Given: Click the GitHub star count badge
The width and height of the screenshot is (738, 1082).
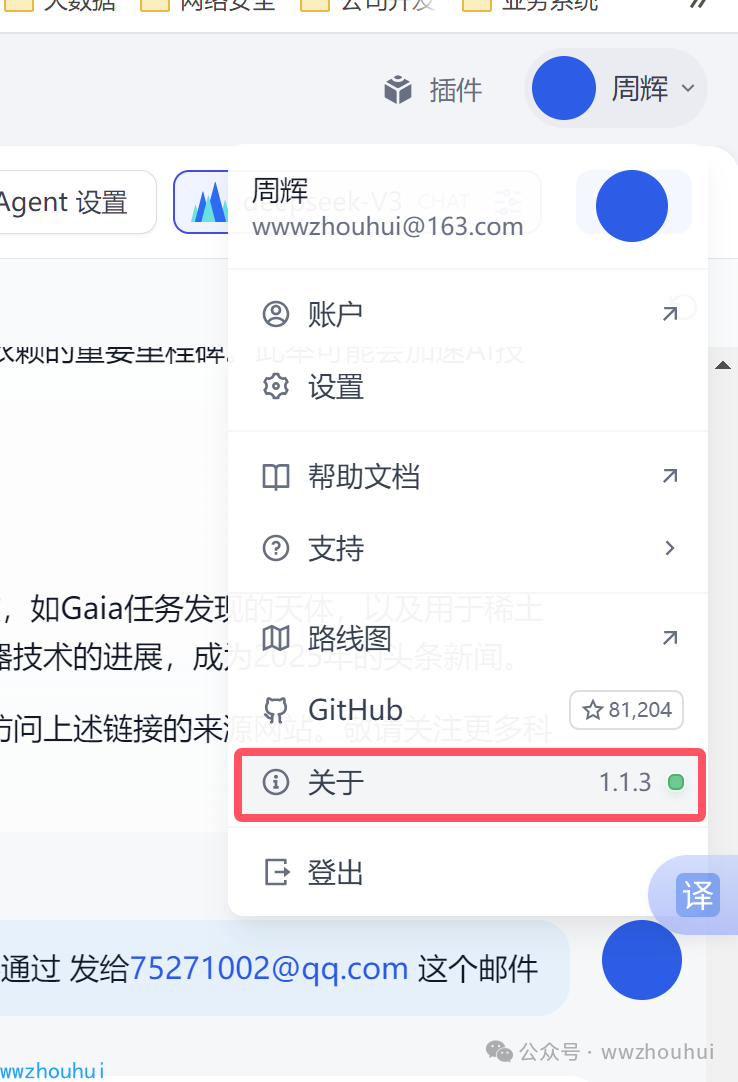Looking at the screenshot, I should [626, 710].
